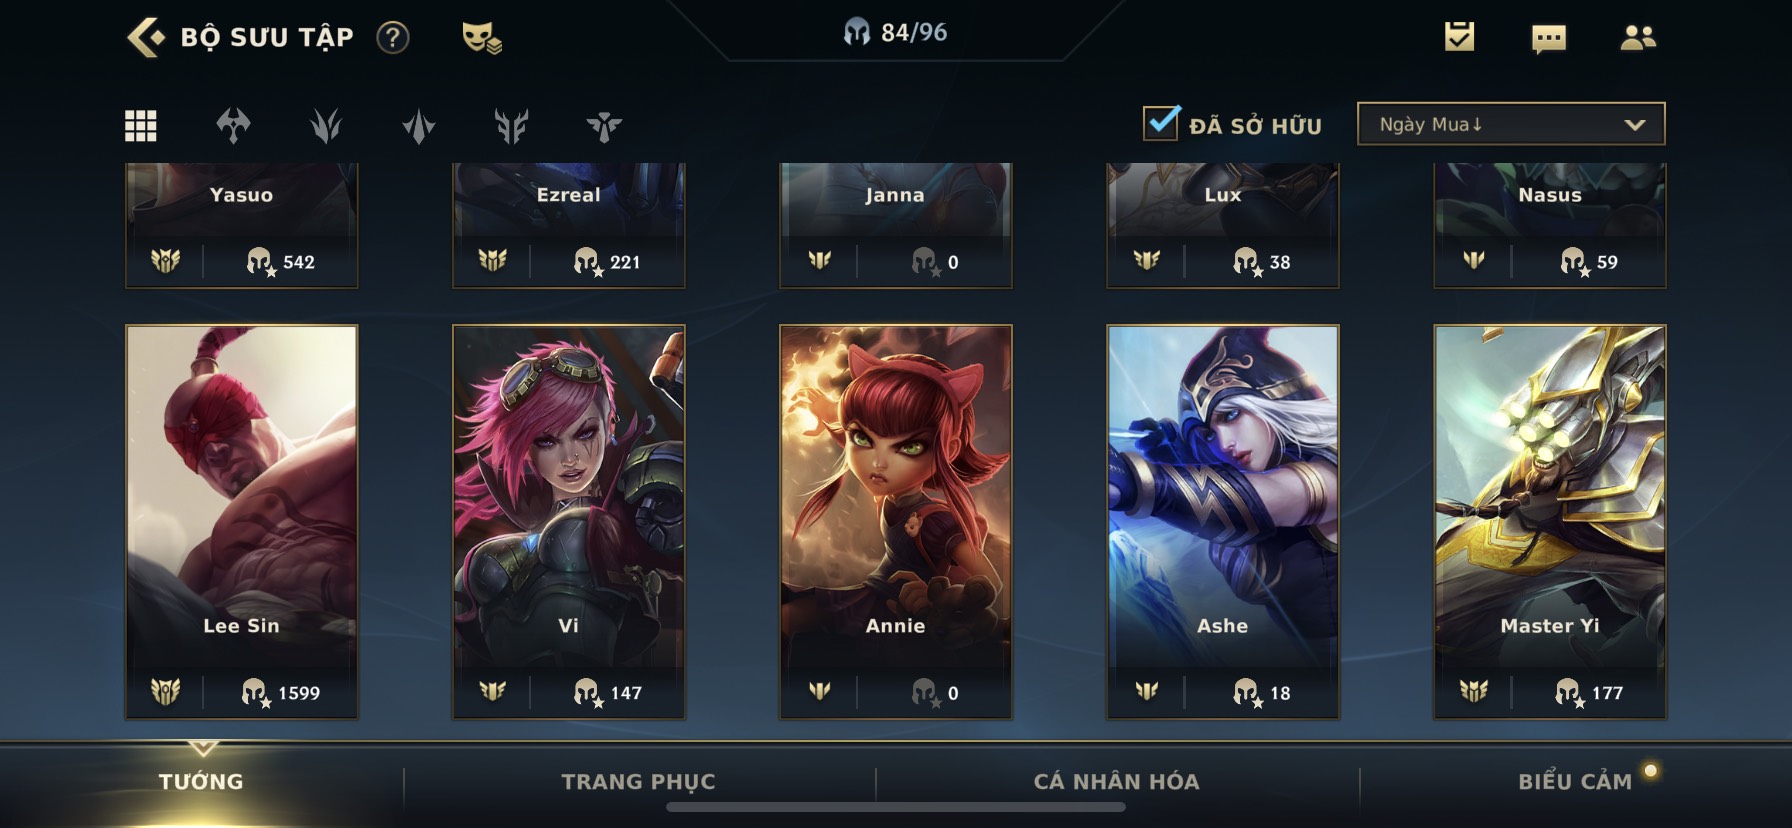The image size is (1792, 828).
Task: Open the friends list icon
Action: point(1637,38)
